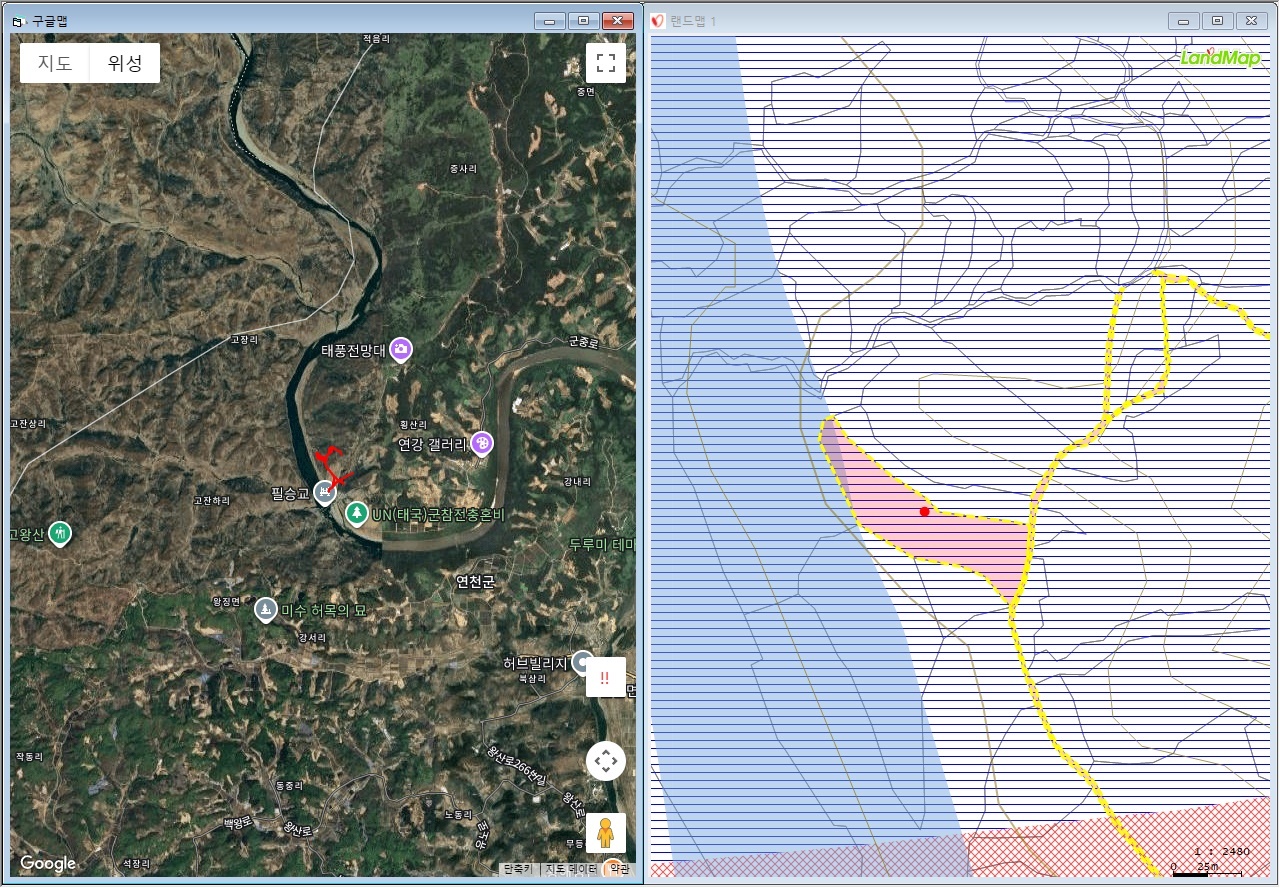Select the 연강 갤러리 palette marker
Screen dimensions: 1280x888
482,443
